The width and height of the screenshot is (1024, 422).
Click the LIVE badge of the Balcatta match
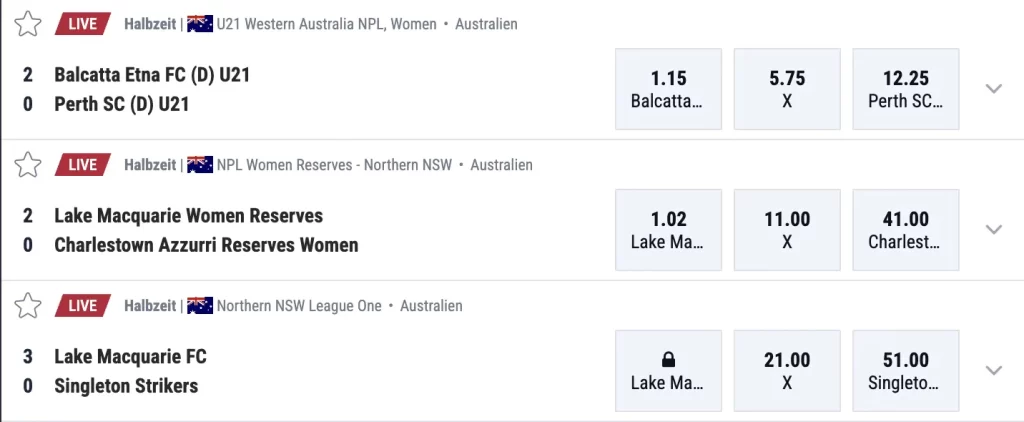(x=82, y=24)
